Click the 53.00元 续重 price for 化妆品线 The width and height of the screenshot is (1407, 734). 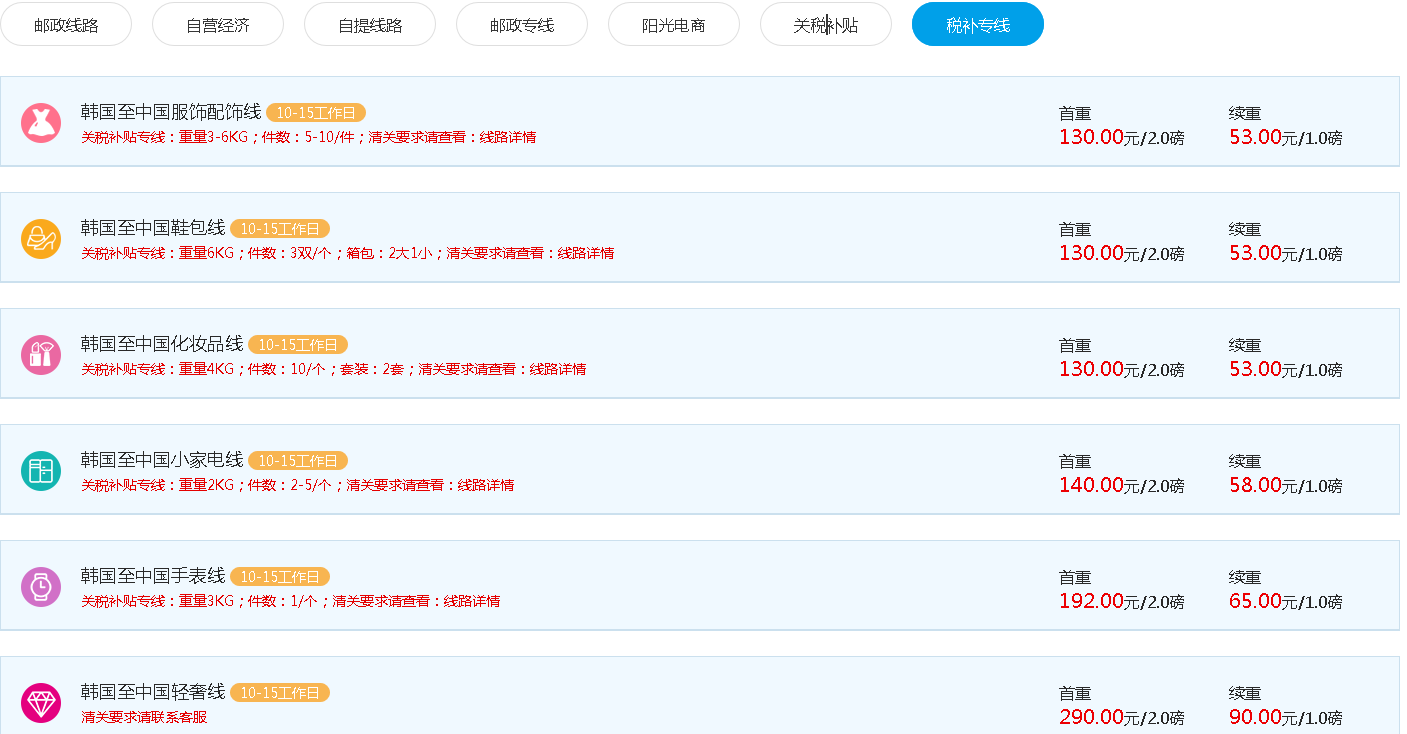click(1264, 369)
